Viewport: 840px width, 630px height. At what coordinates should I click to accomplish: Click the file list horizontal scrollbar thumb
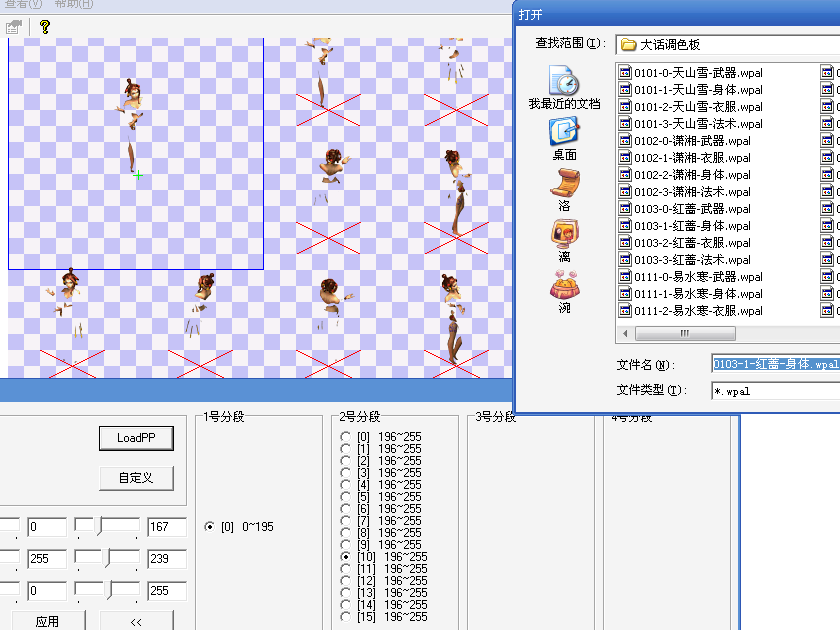pos(685,333)
